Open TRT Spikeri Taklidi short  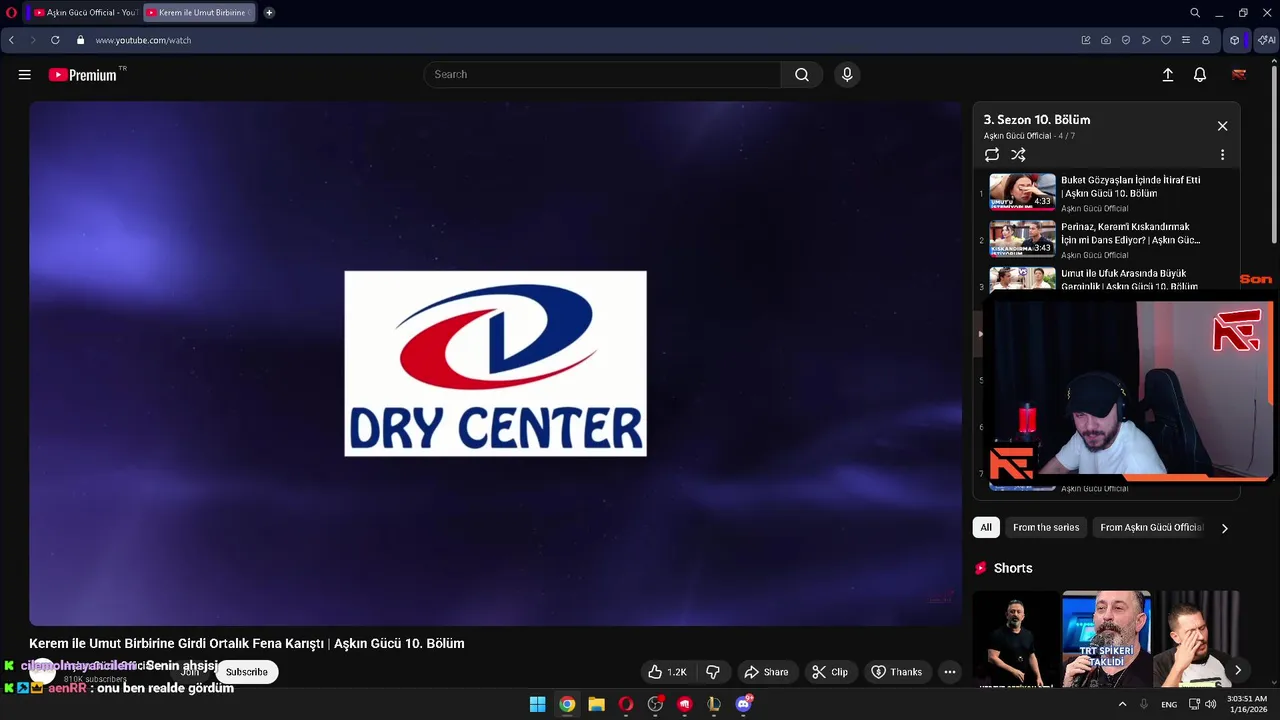[x=1106, y=638]
